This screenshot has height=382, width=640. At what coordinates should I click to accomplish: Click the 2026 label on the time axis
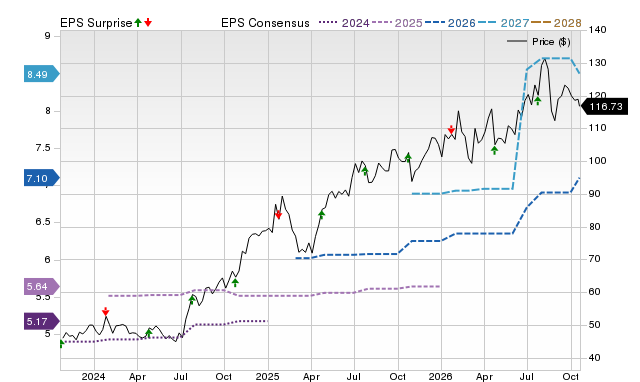[440, 376]
